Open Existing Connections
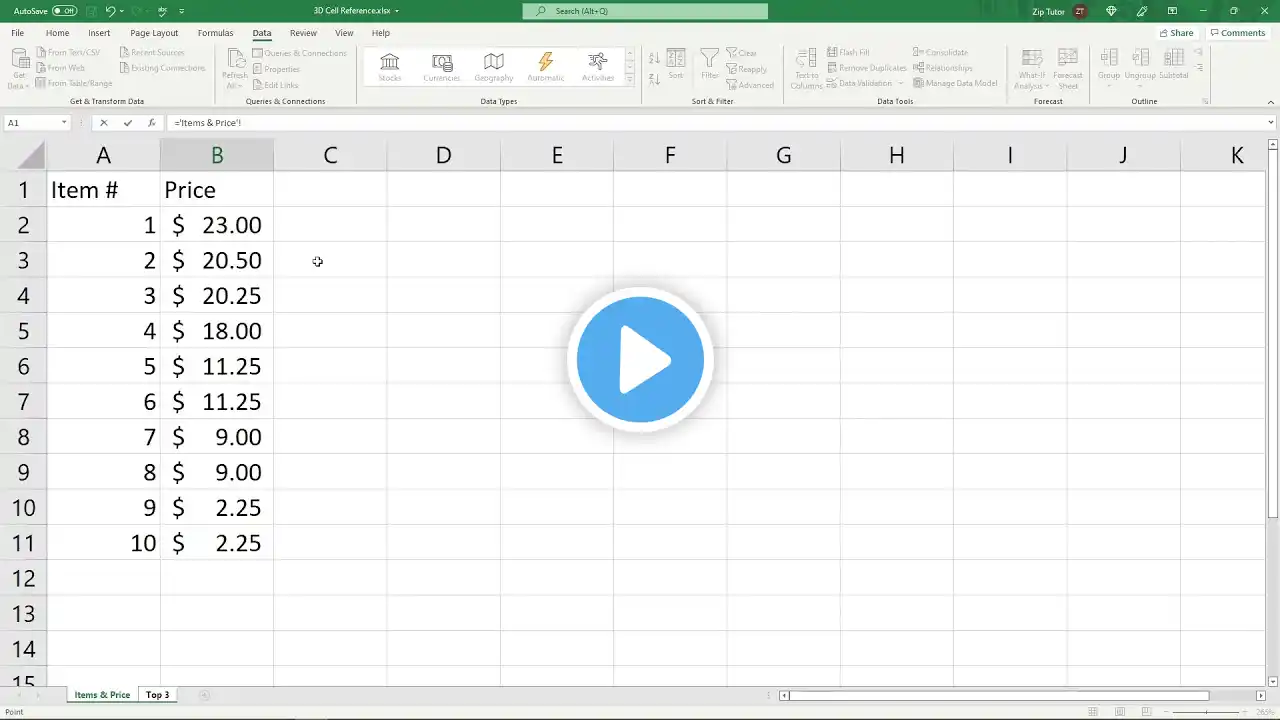This screenshot has width=1280, height=720. 162,68
